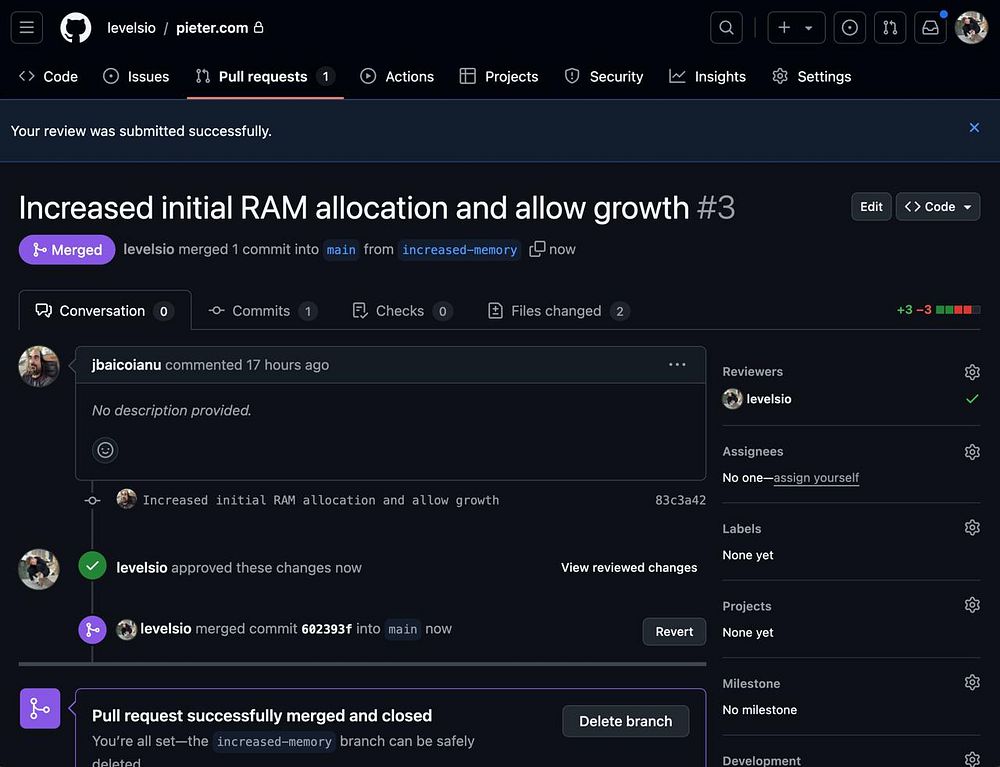Image resolution: width=1000 pixels, height=767 pixels.
Task: Open the notifications inbox icon
Action: tap(930, 28)
